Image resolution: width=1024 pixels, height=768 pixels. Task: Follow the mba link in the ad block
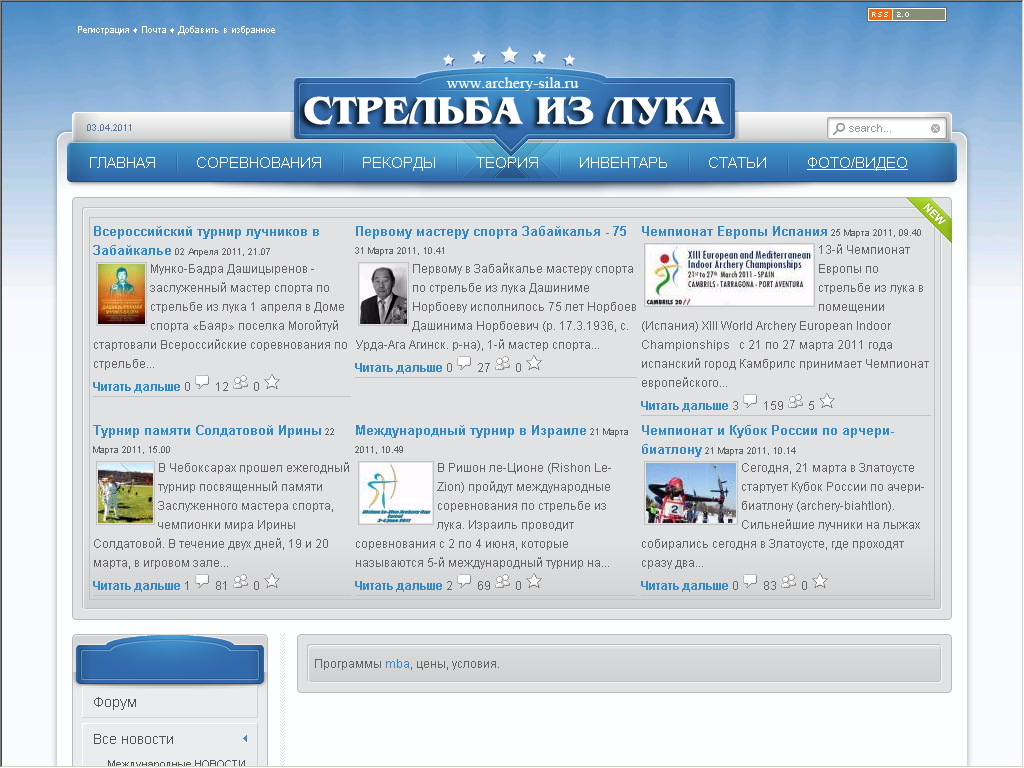397,664
